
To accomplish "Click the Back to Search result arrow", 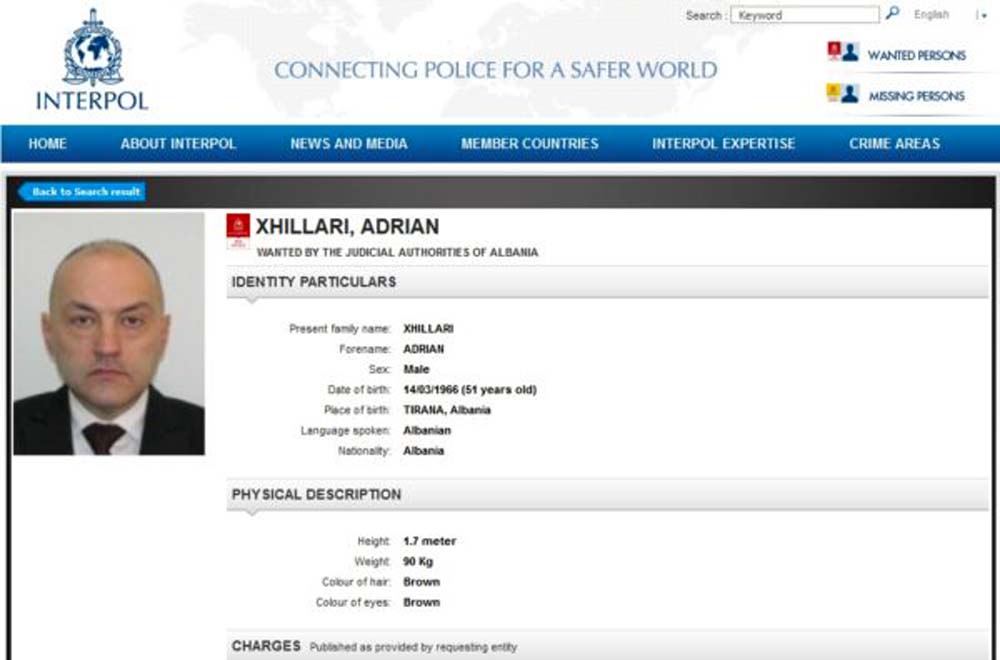I will tap(82, 191).
